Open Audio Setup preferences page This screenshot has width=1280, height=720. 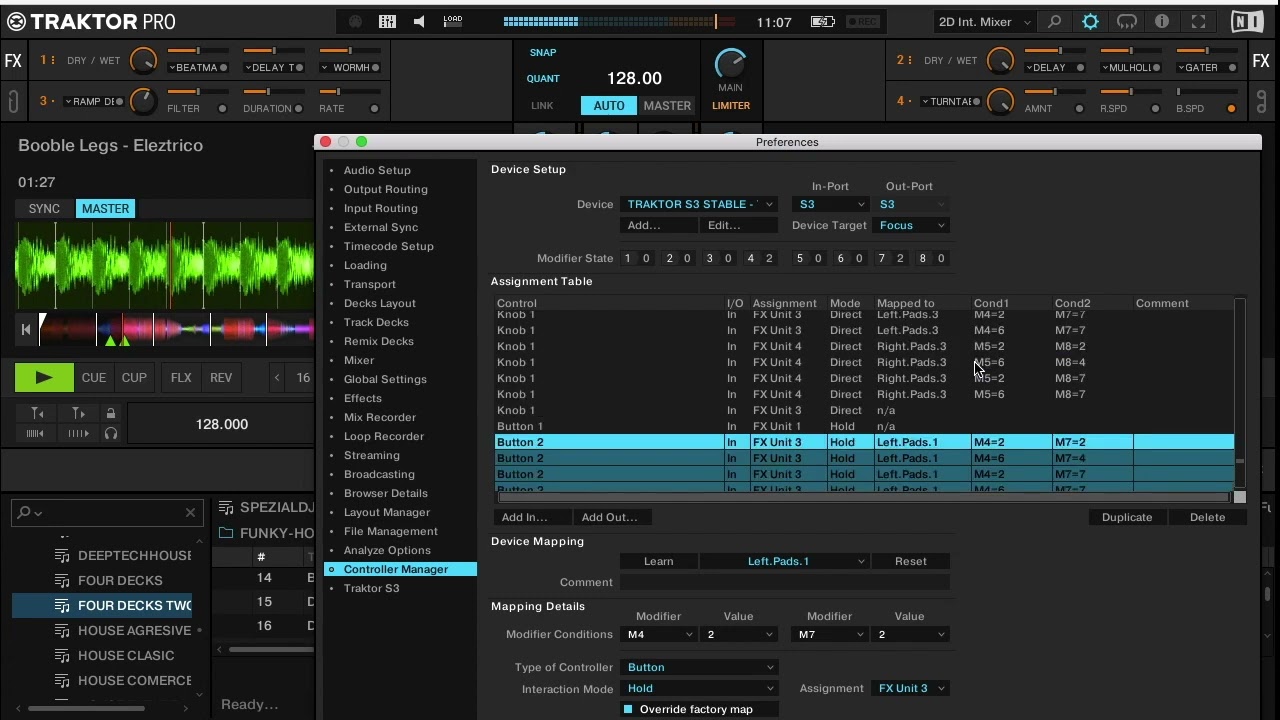click(x=377, y=170)
